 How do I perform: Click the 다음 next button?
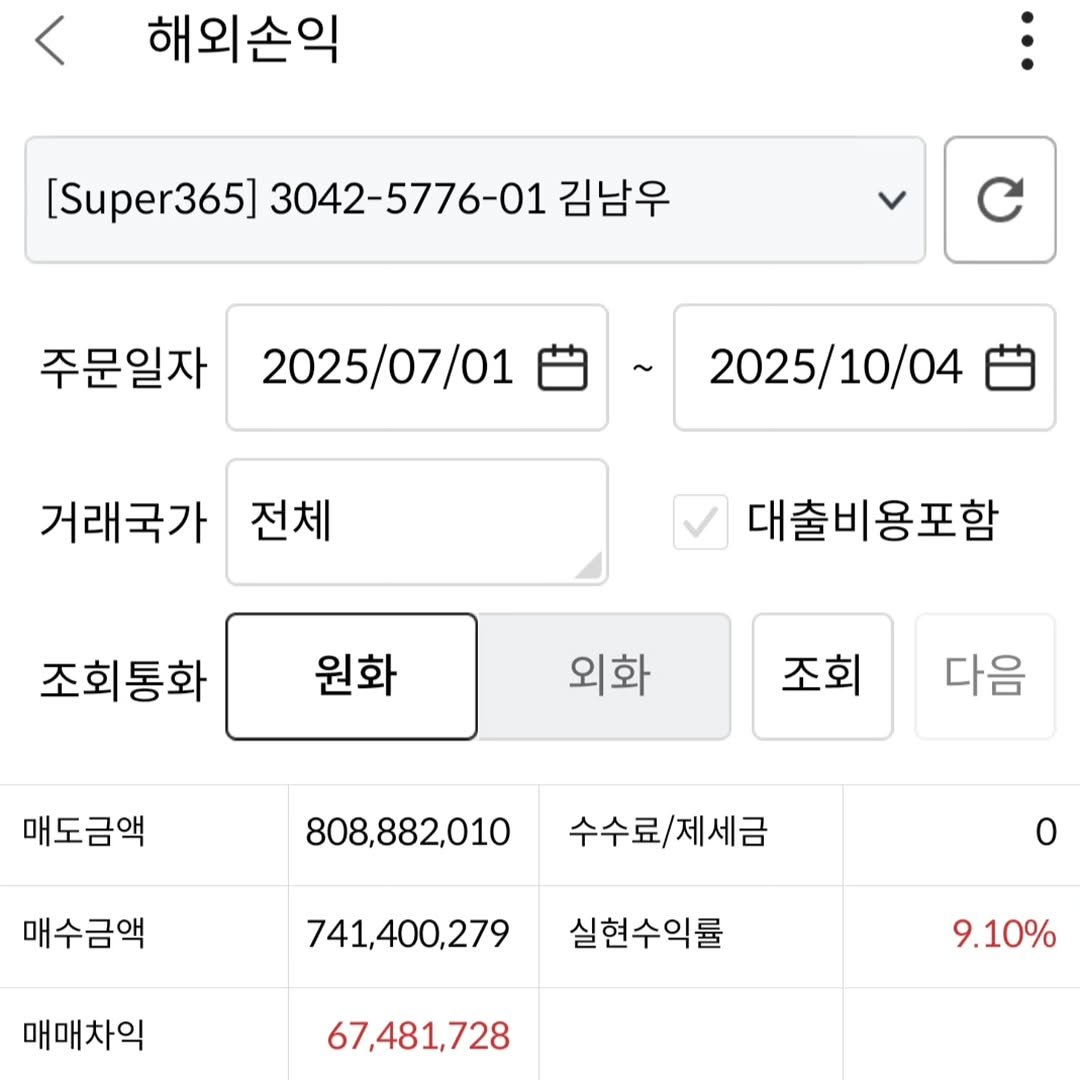pos(985,675)
